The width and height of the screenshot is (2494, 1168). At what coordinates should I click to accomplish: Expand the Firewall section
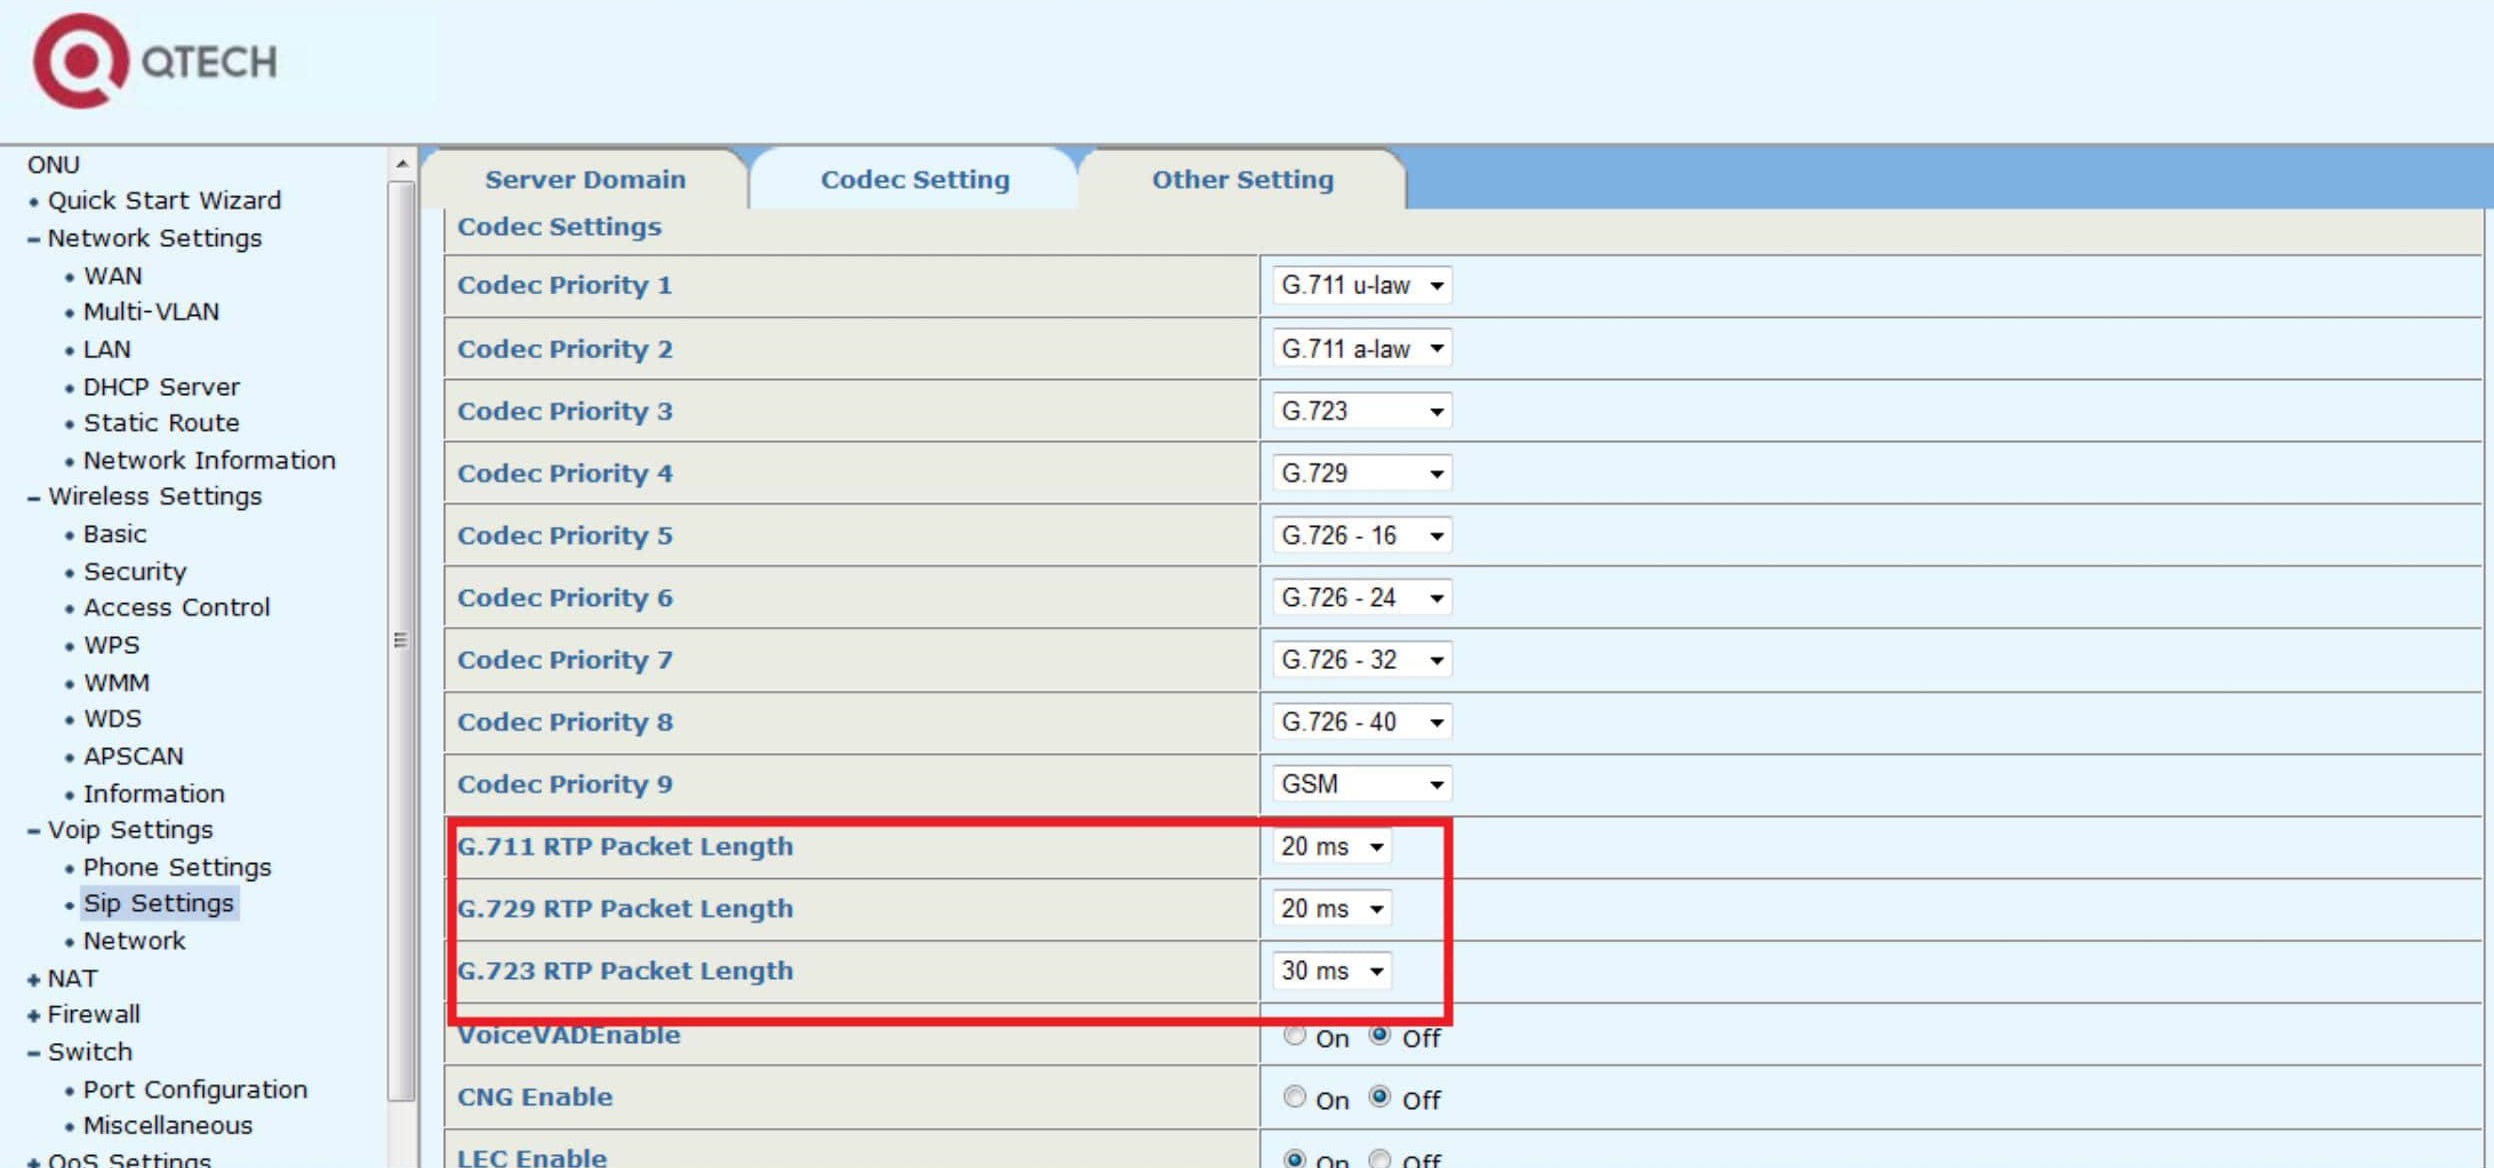[x=34, y=1016]
